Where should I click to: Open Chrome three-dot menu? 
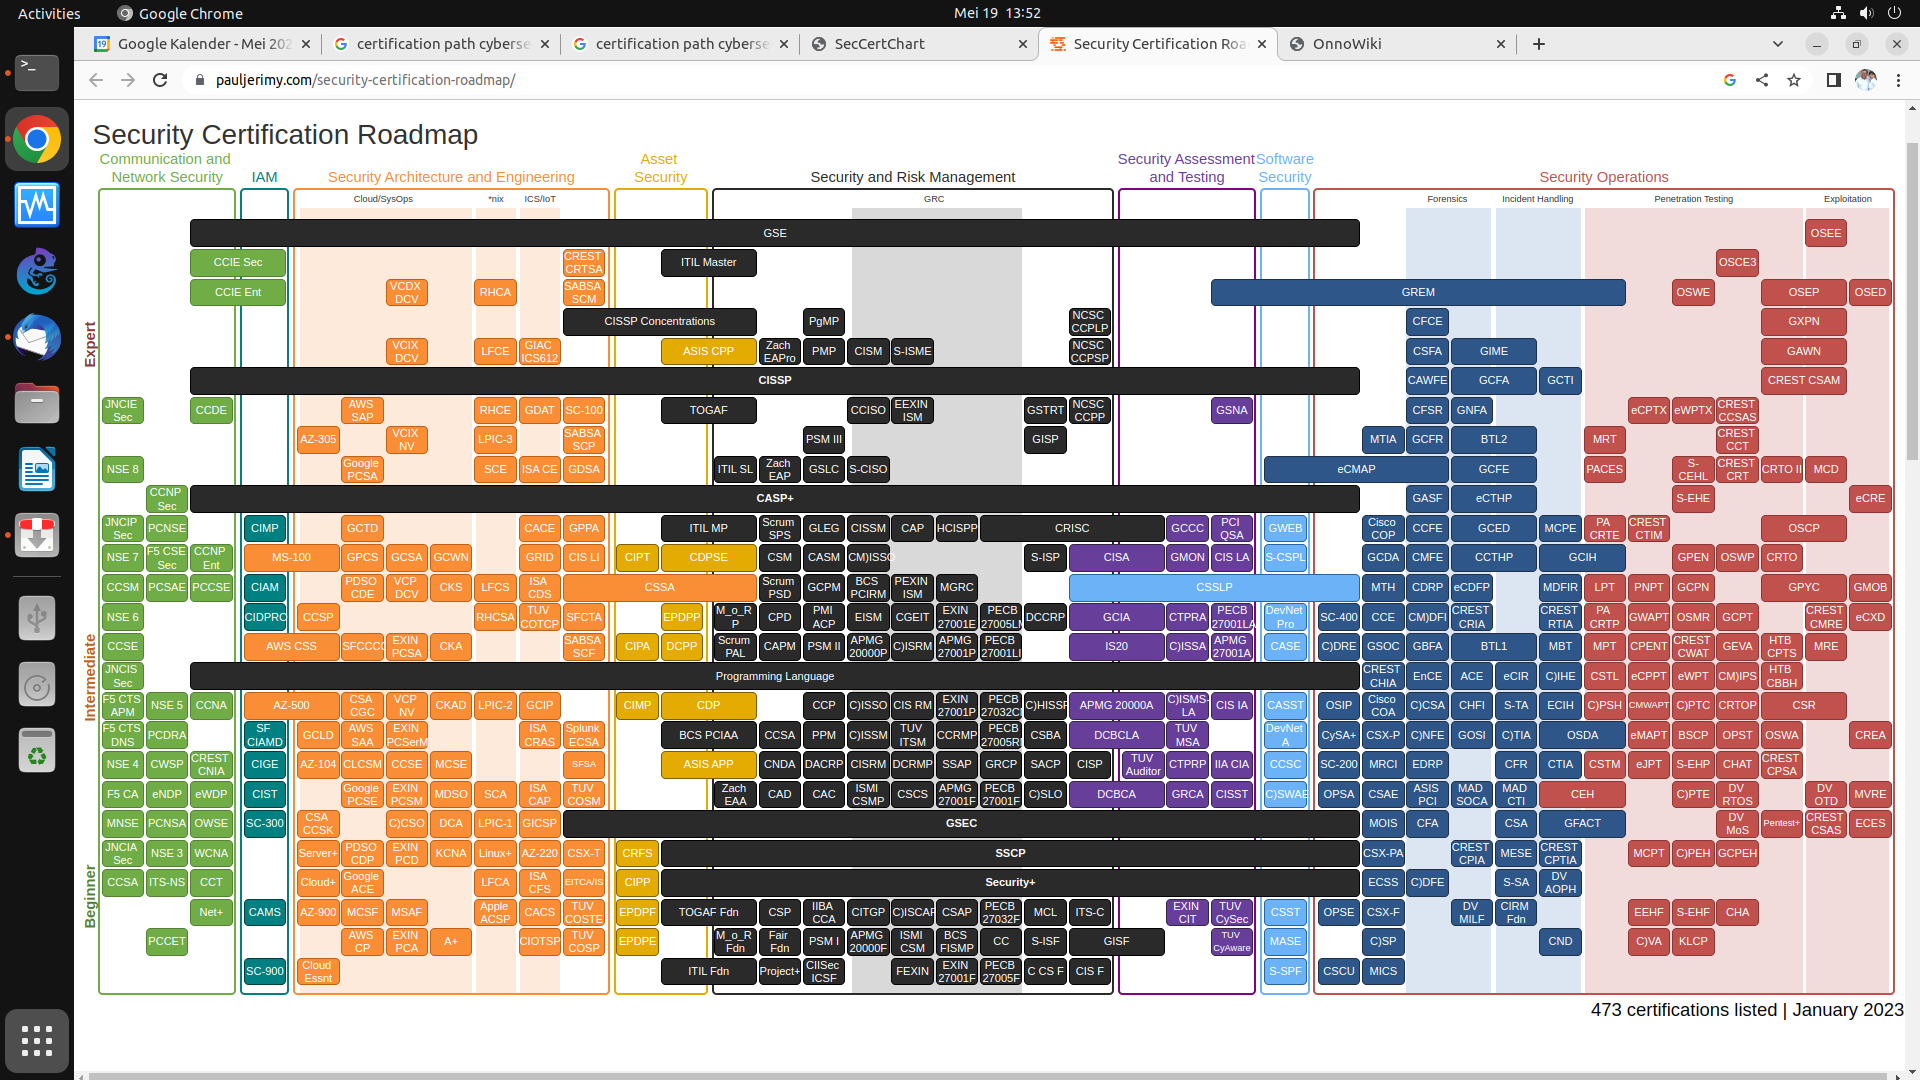[1898, 80]
